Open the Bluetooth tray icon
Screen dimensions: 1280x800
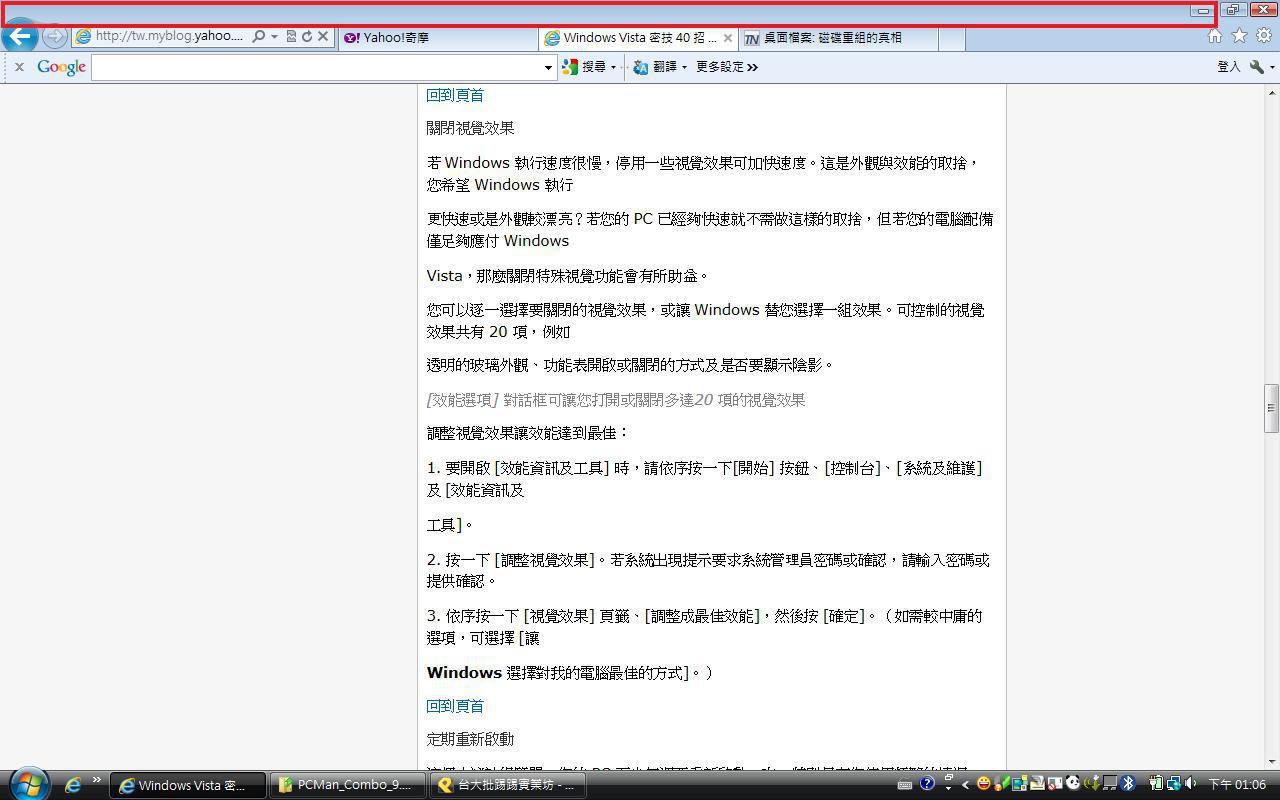tap(1128, 784)
